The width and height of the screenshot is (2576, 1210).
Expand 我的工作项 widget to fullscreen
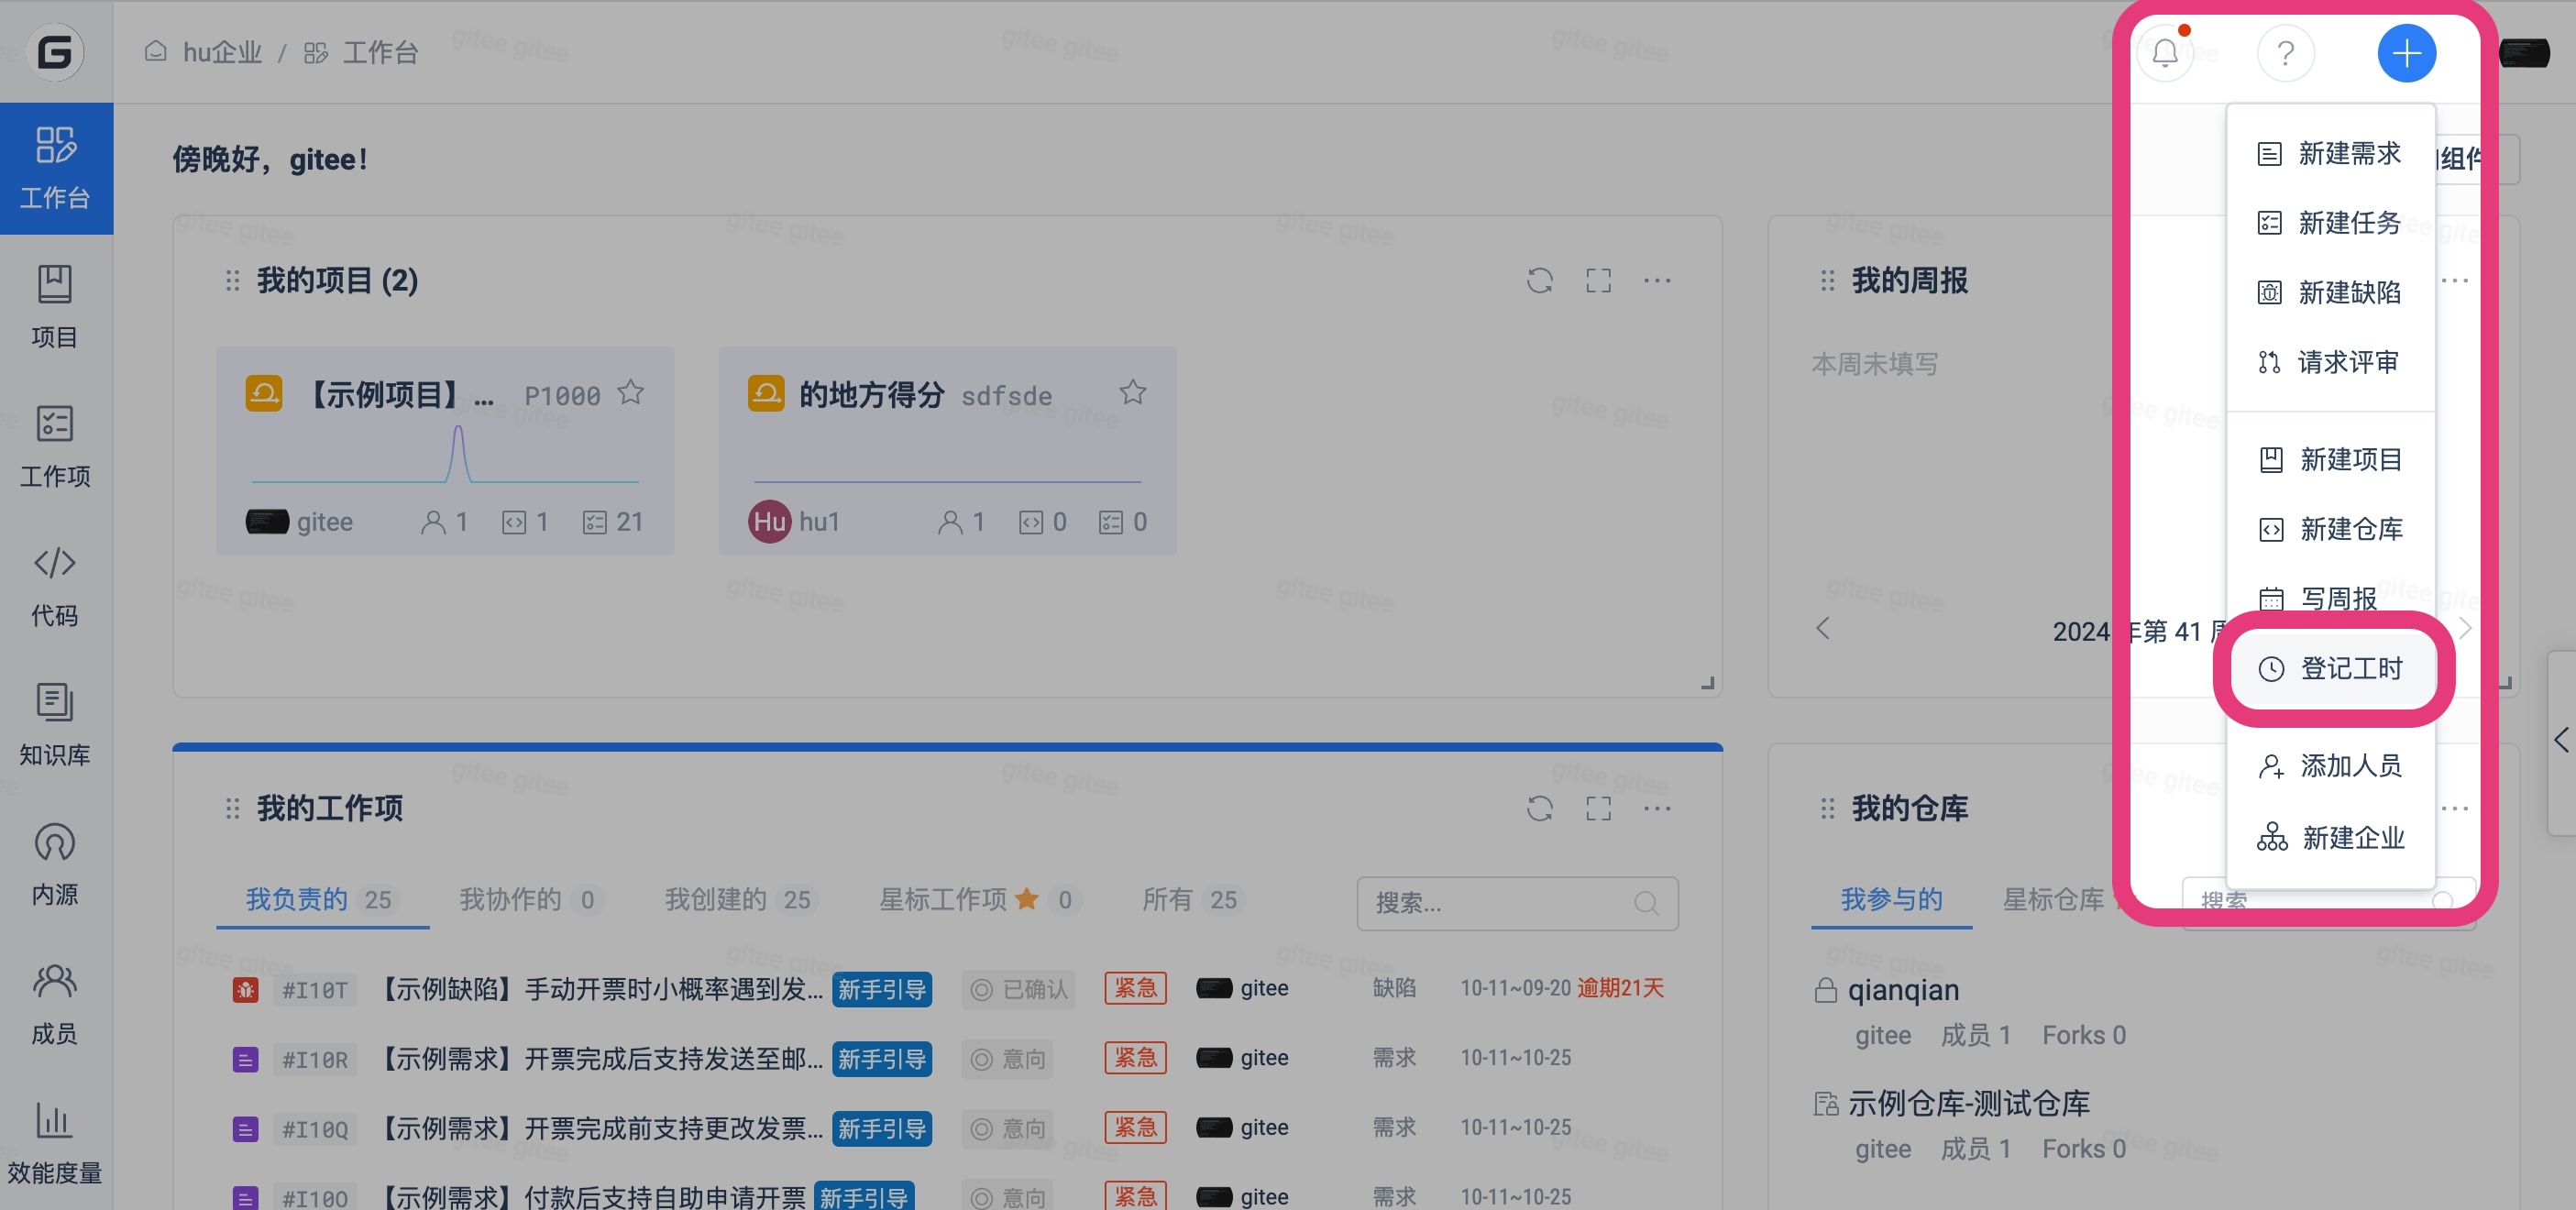(x=1598, y=808)
